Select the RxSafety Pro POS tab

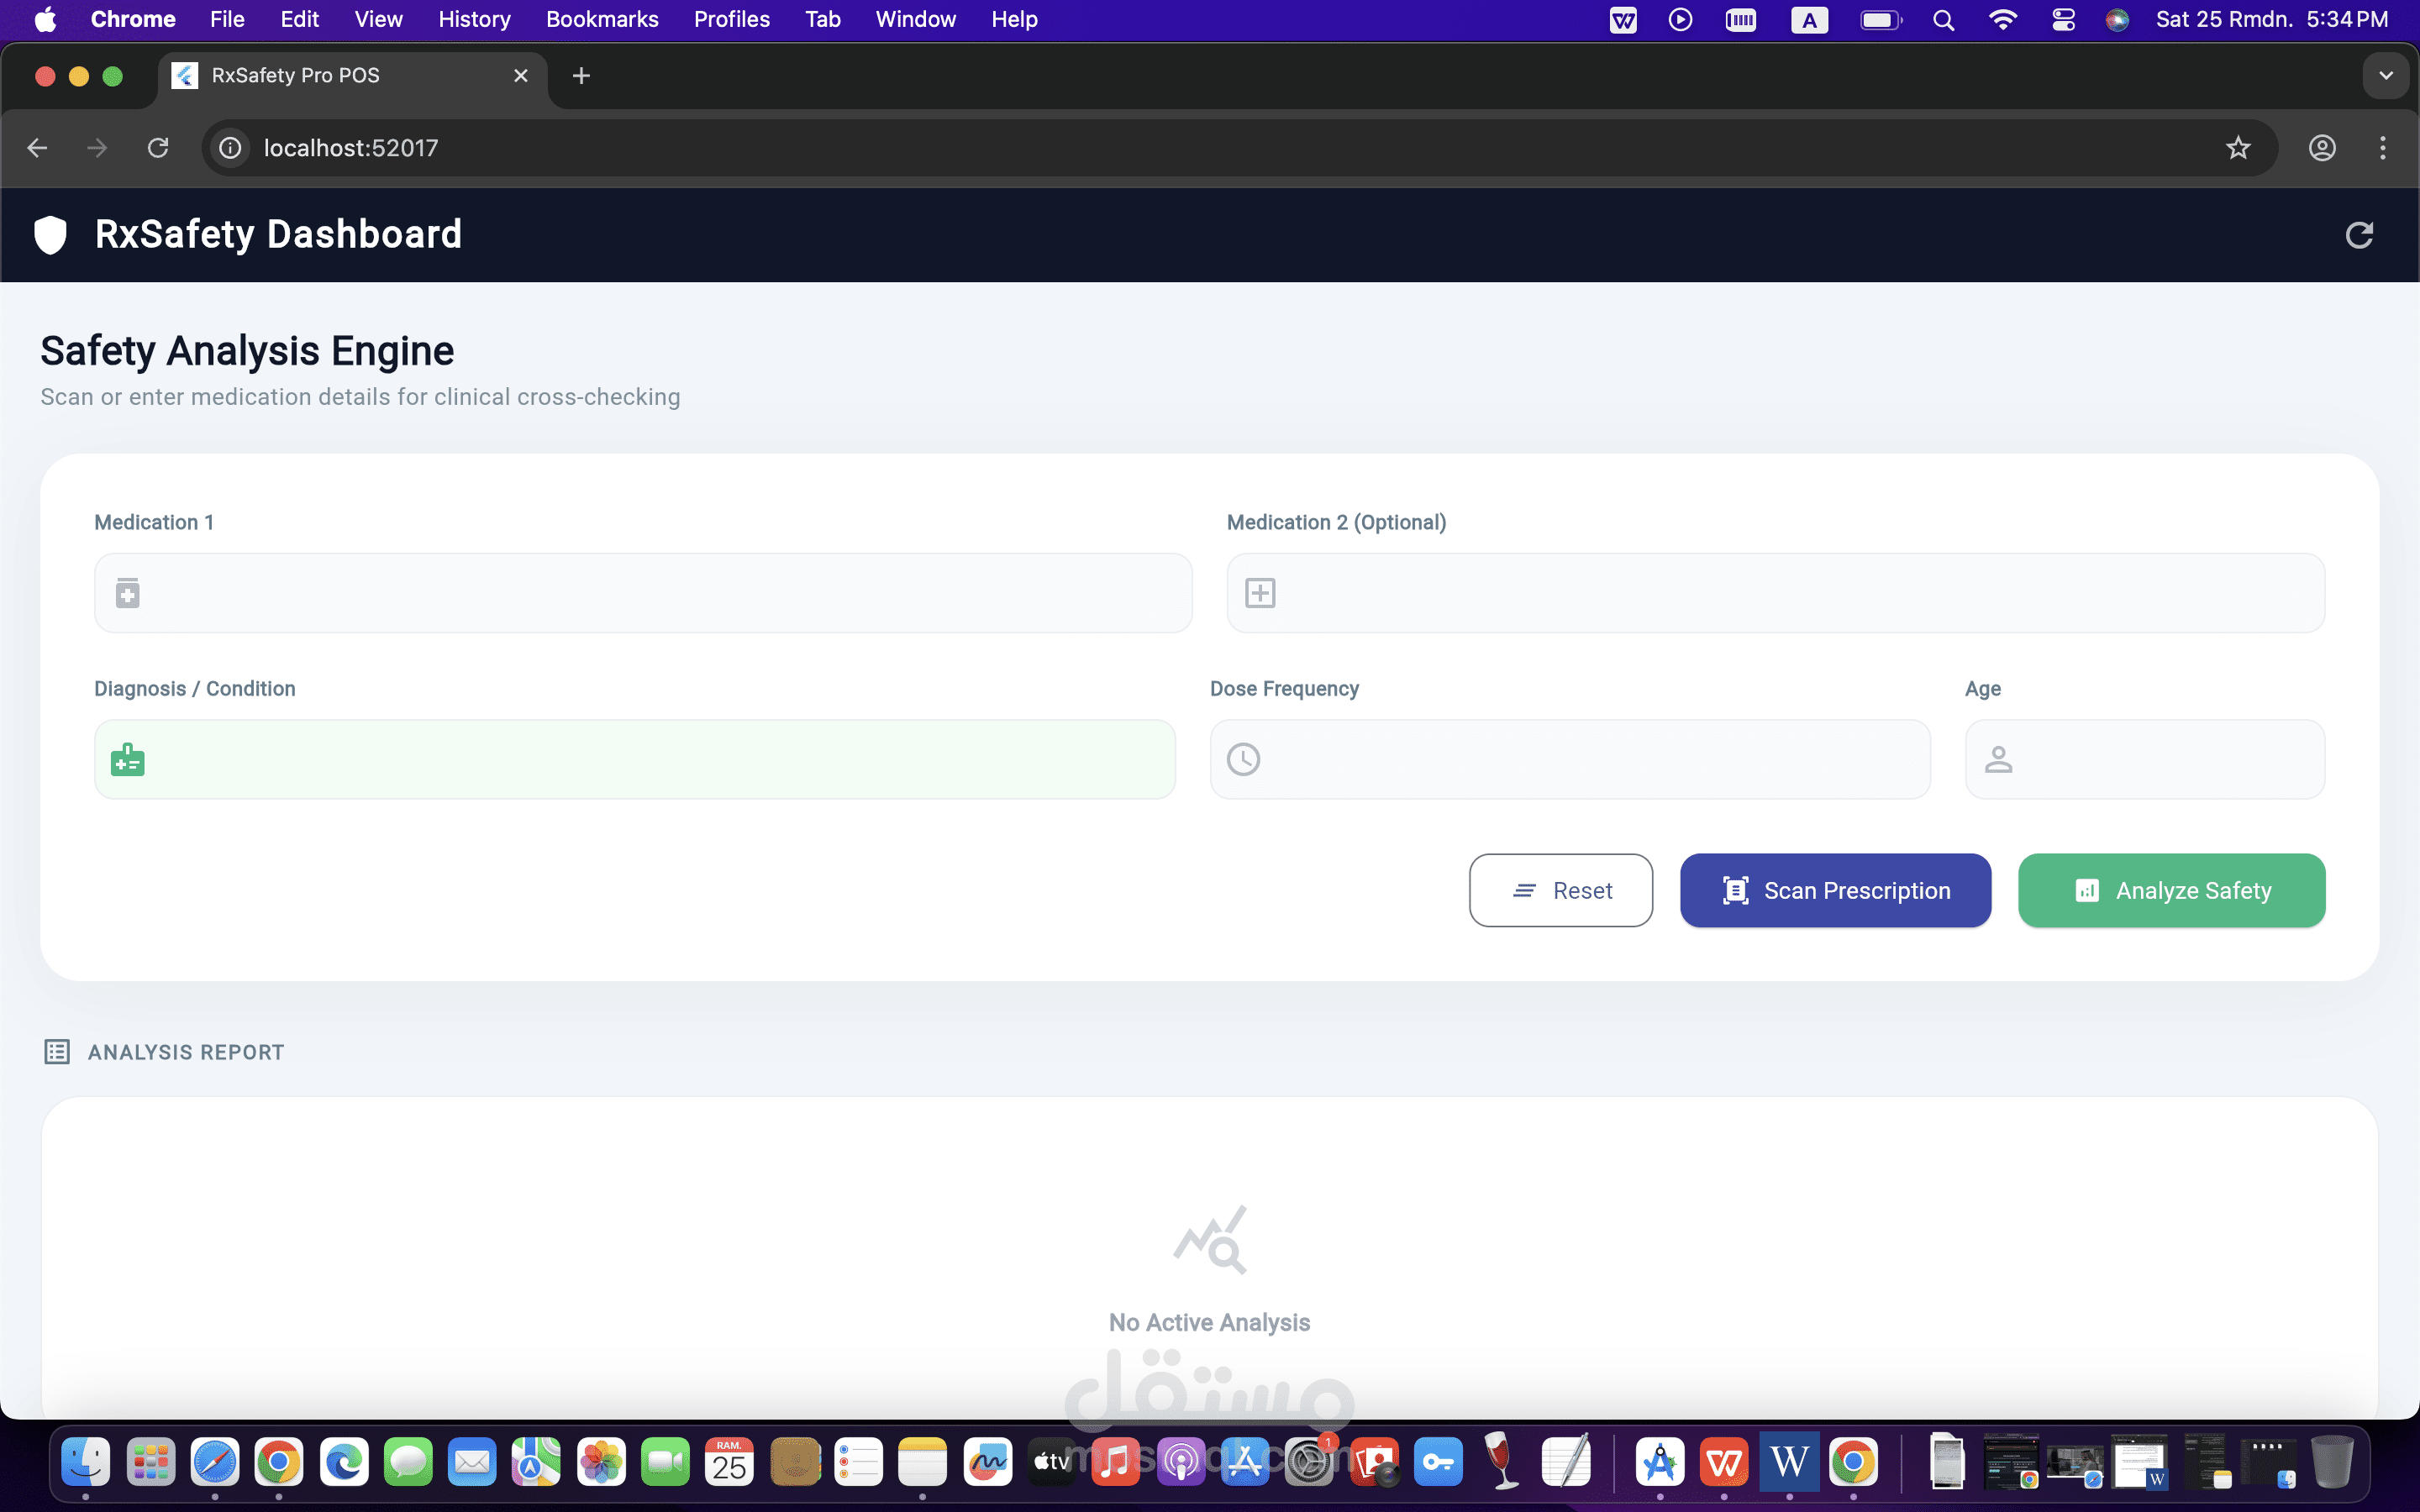(352, 76)
